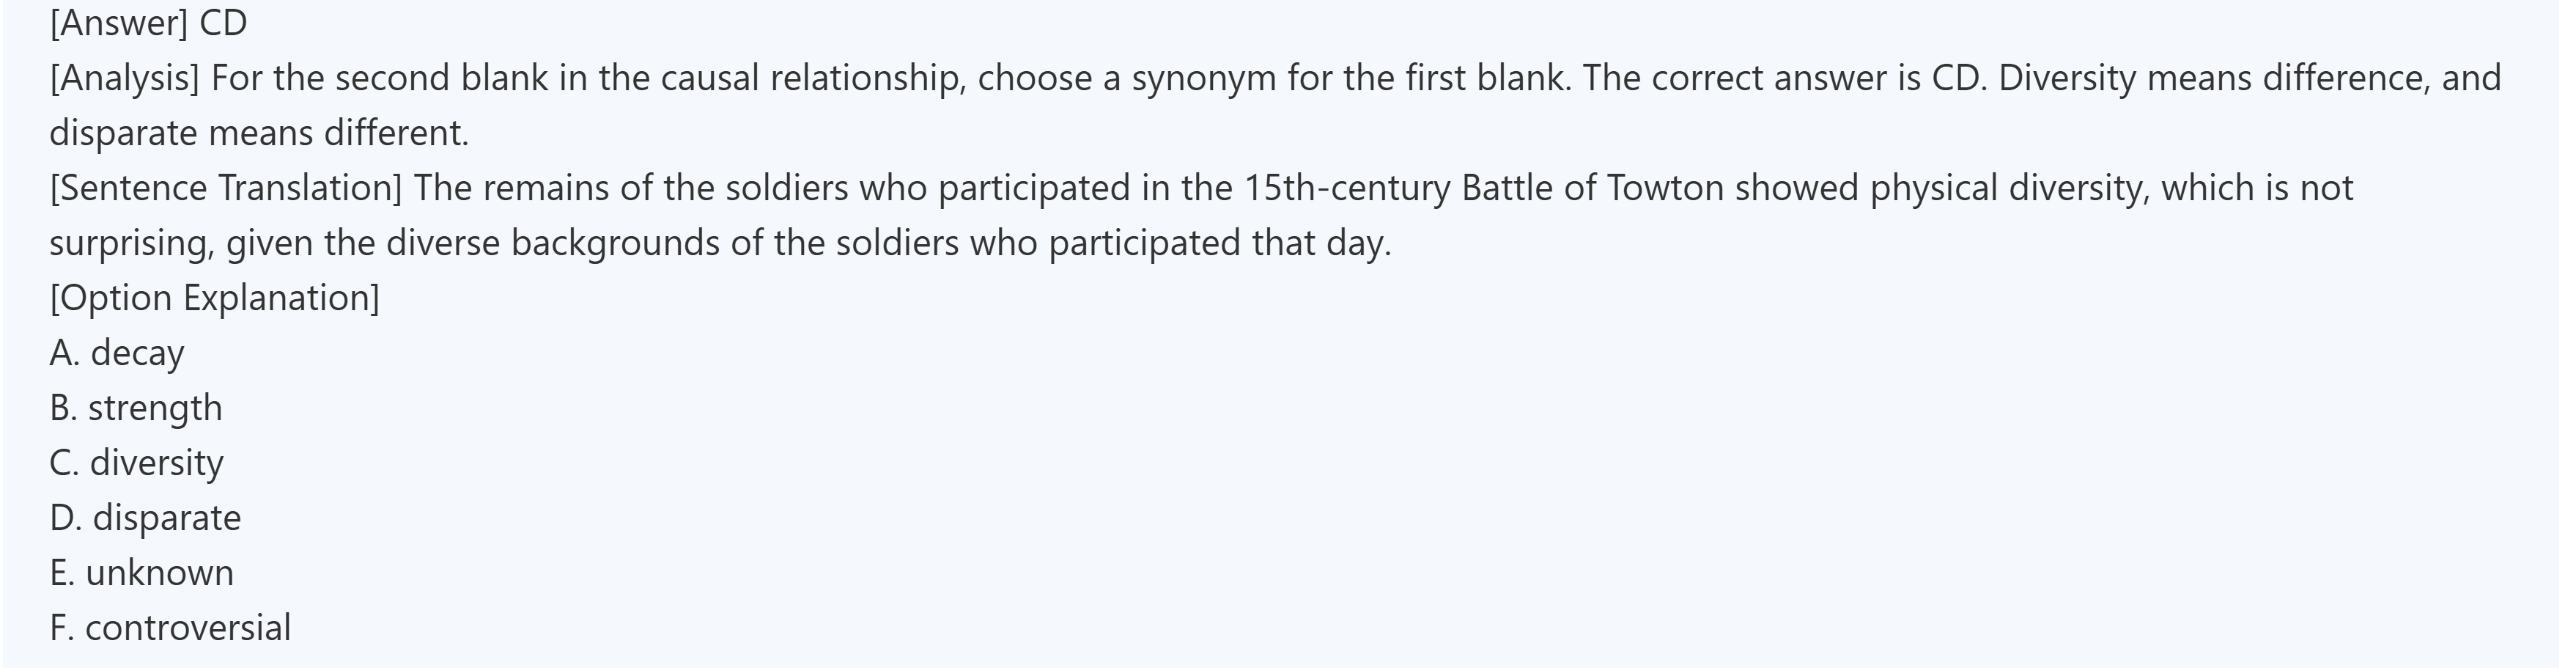
Task: Select option "D. disparate"
Action: pyautogui.click(x=146, y=518)
